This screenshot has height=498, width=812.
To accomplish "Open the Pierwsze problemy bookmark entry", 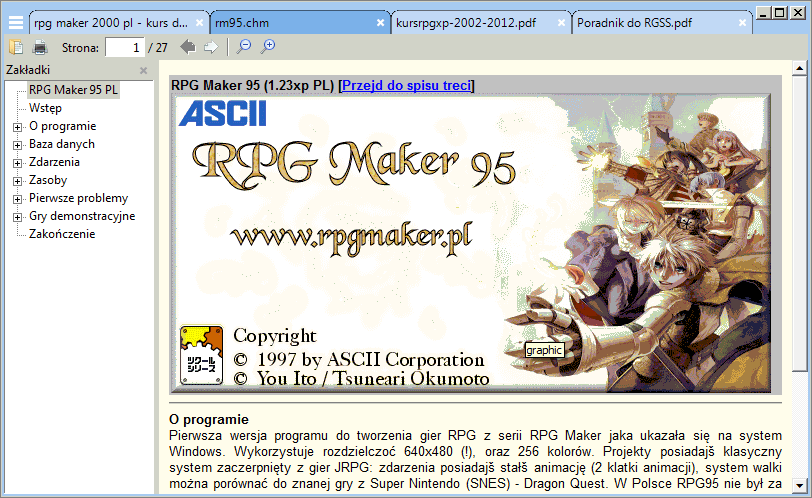I will coord(78,198).
